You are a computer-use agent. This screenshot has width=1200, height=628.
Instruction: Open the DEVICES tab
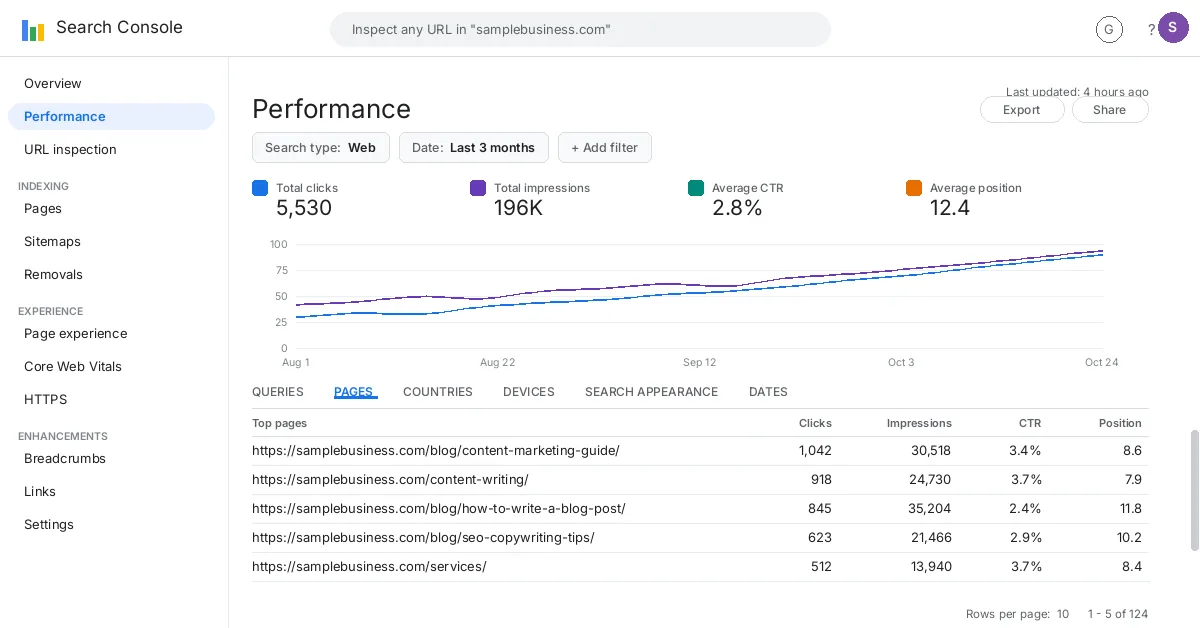coord(529,392)
